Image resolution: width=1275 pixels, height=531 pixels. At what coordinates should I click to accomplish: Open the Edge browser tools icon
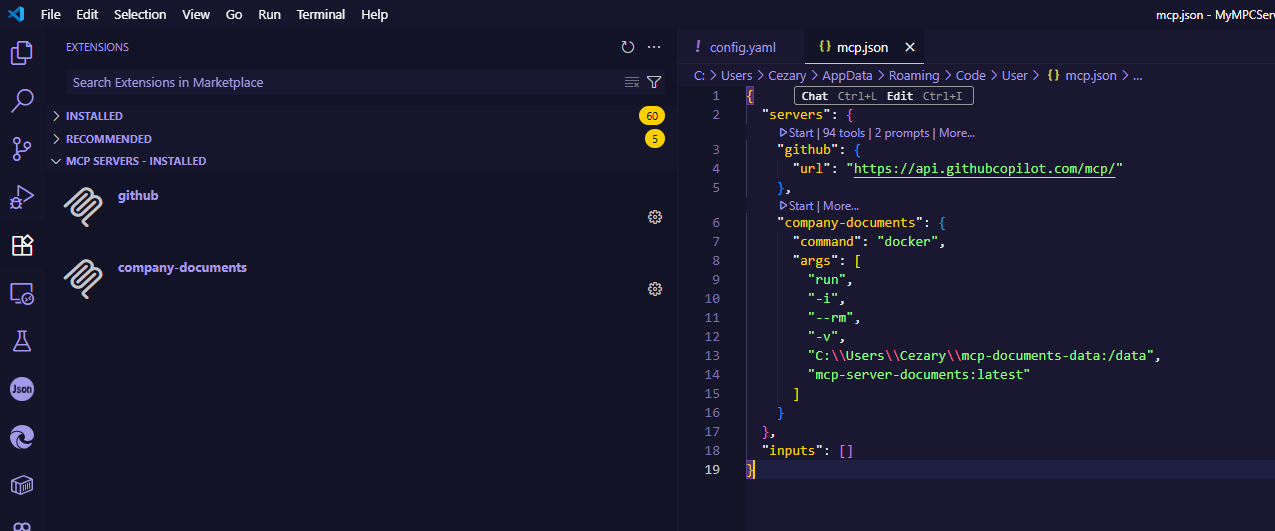[22, 437]
